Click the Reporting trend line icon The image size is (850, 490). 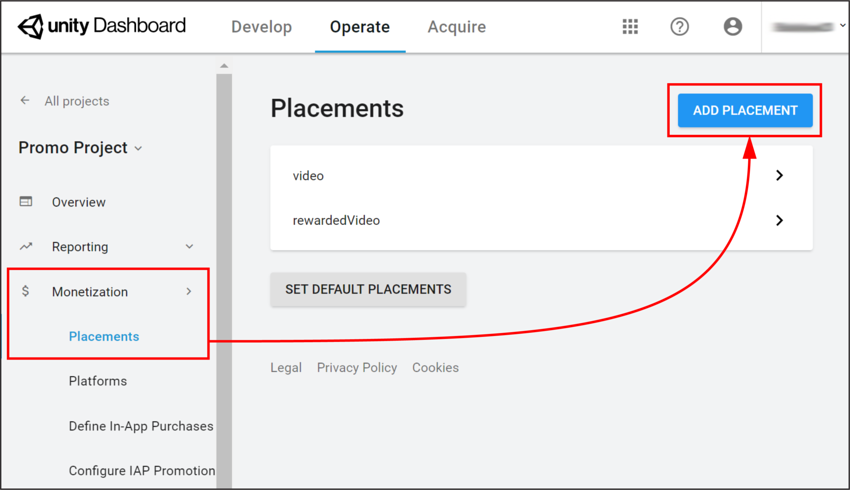pos(26,247)
